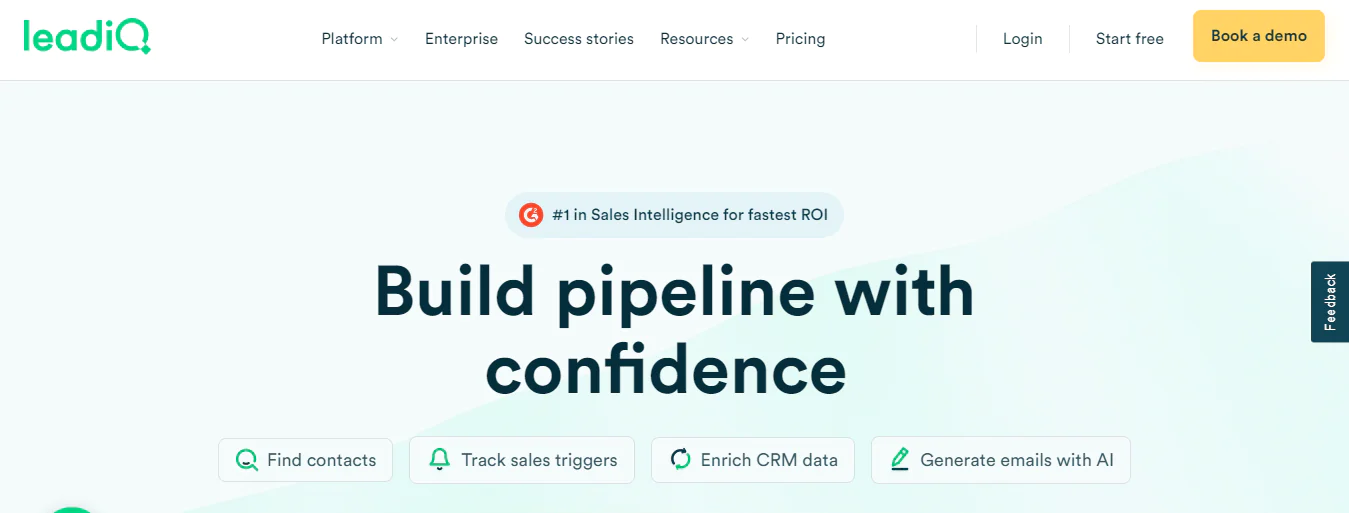The height and width of the screenshot is (513, 1349).
Task: Select the Start free link
Action: [x=1129, y=39]
